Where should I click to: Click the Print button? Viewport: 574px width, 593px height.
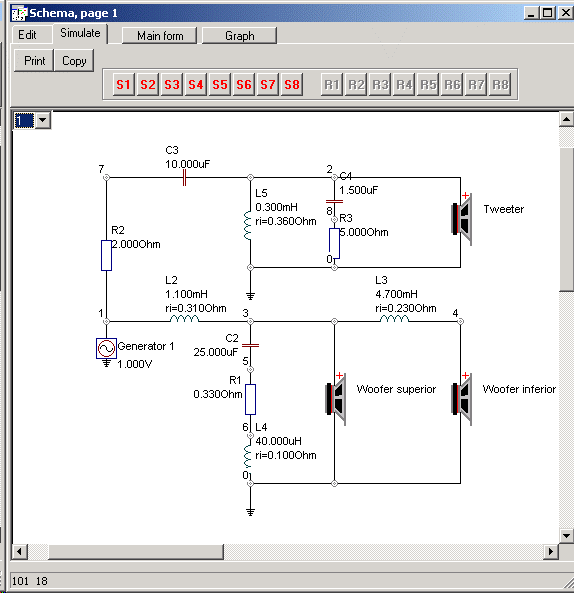(34, 61)
